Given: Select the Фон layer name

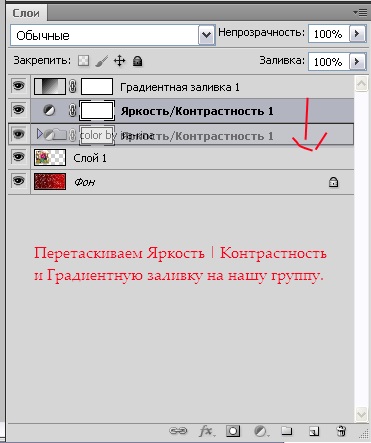Looking at the screenshot, I should pyautogui.click(x=84, y=182).
